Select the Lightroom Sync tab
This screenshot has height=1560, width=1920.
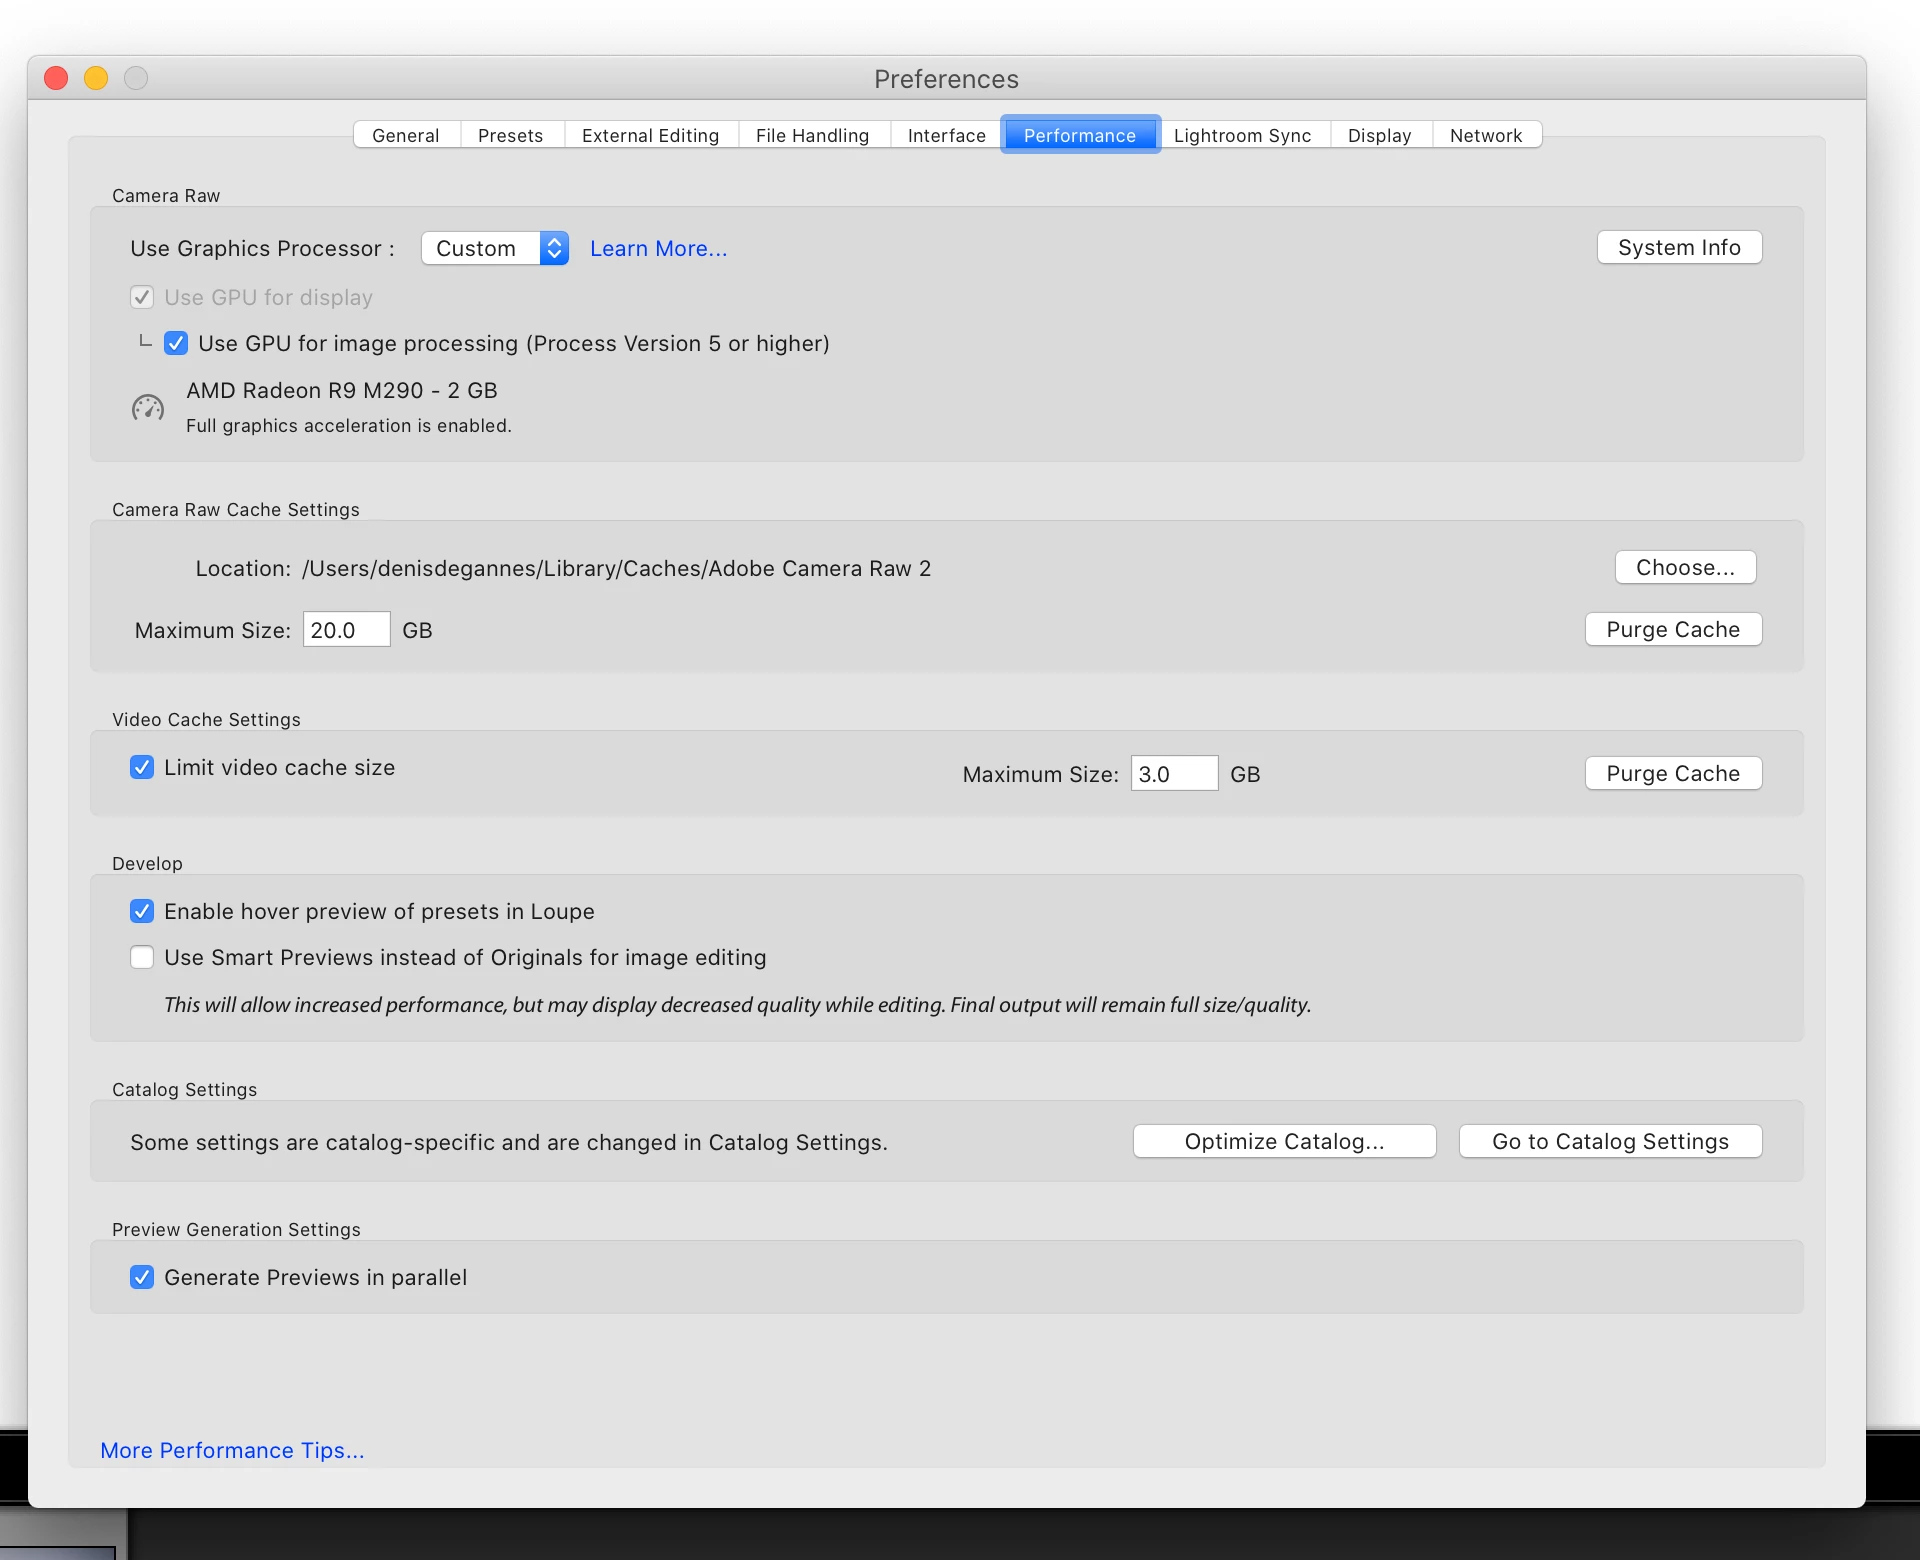(1242, 135)
